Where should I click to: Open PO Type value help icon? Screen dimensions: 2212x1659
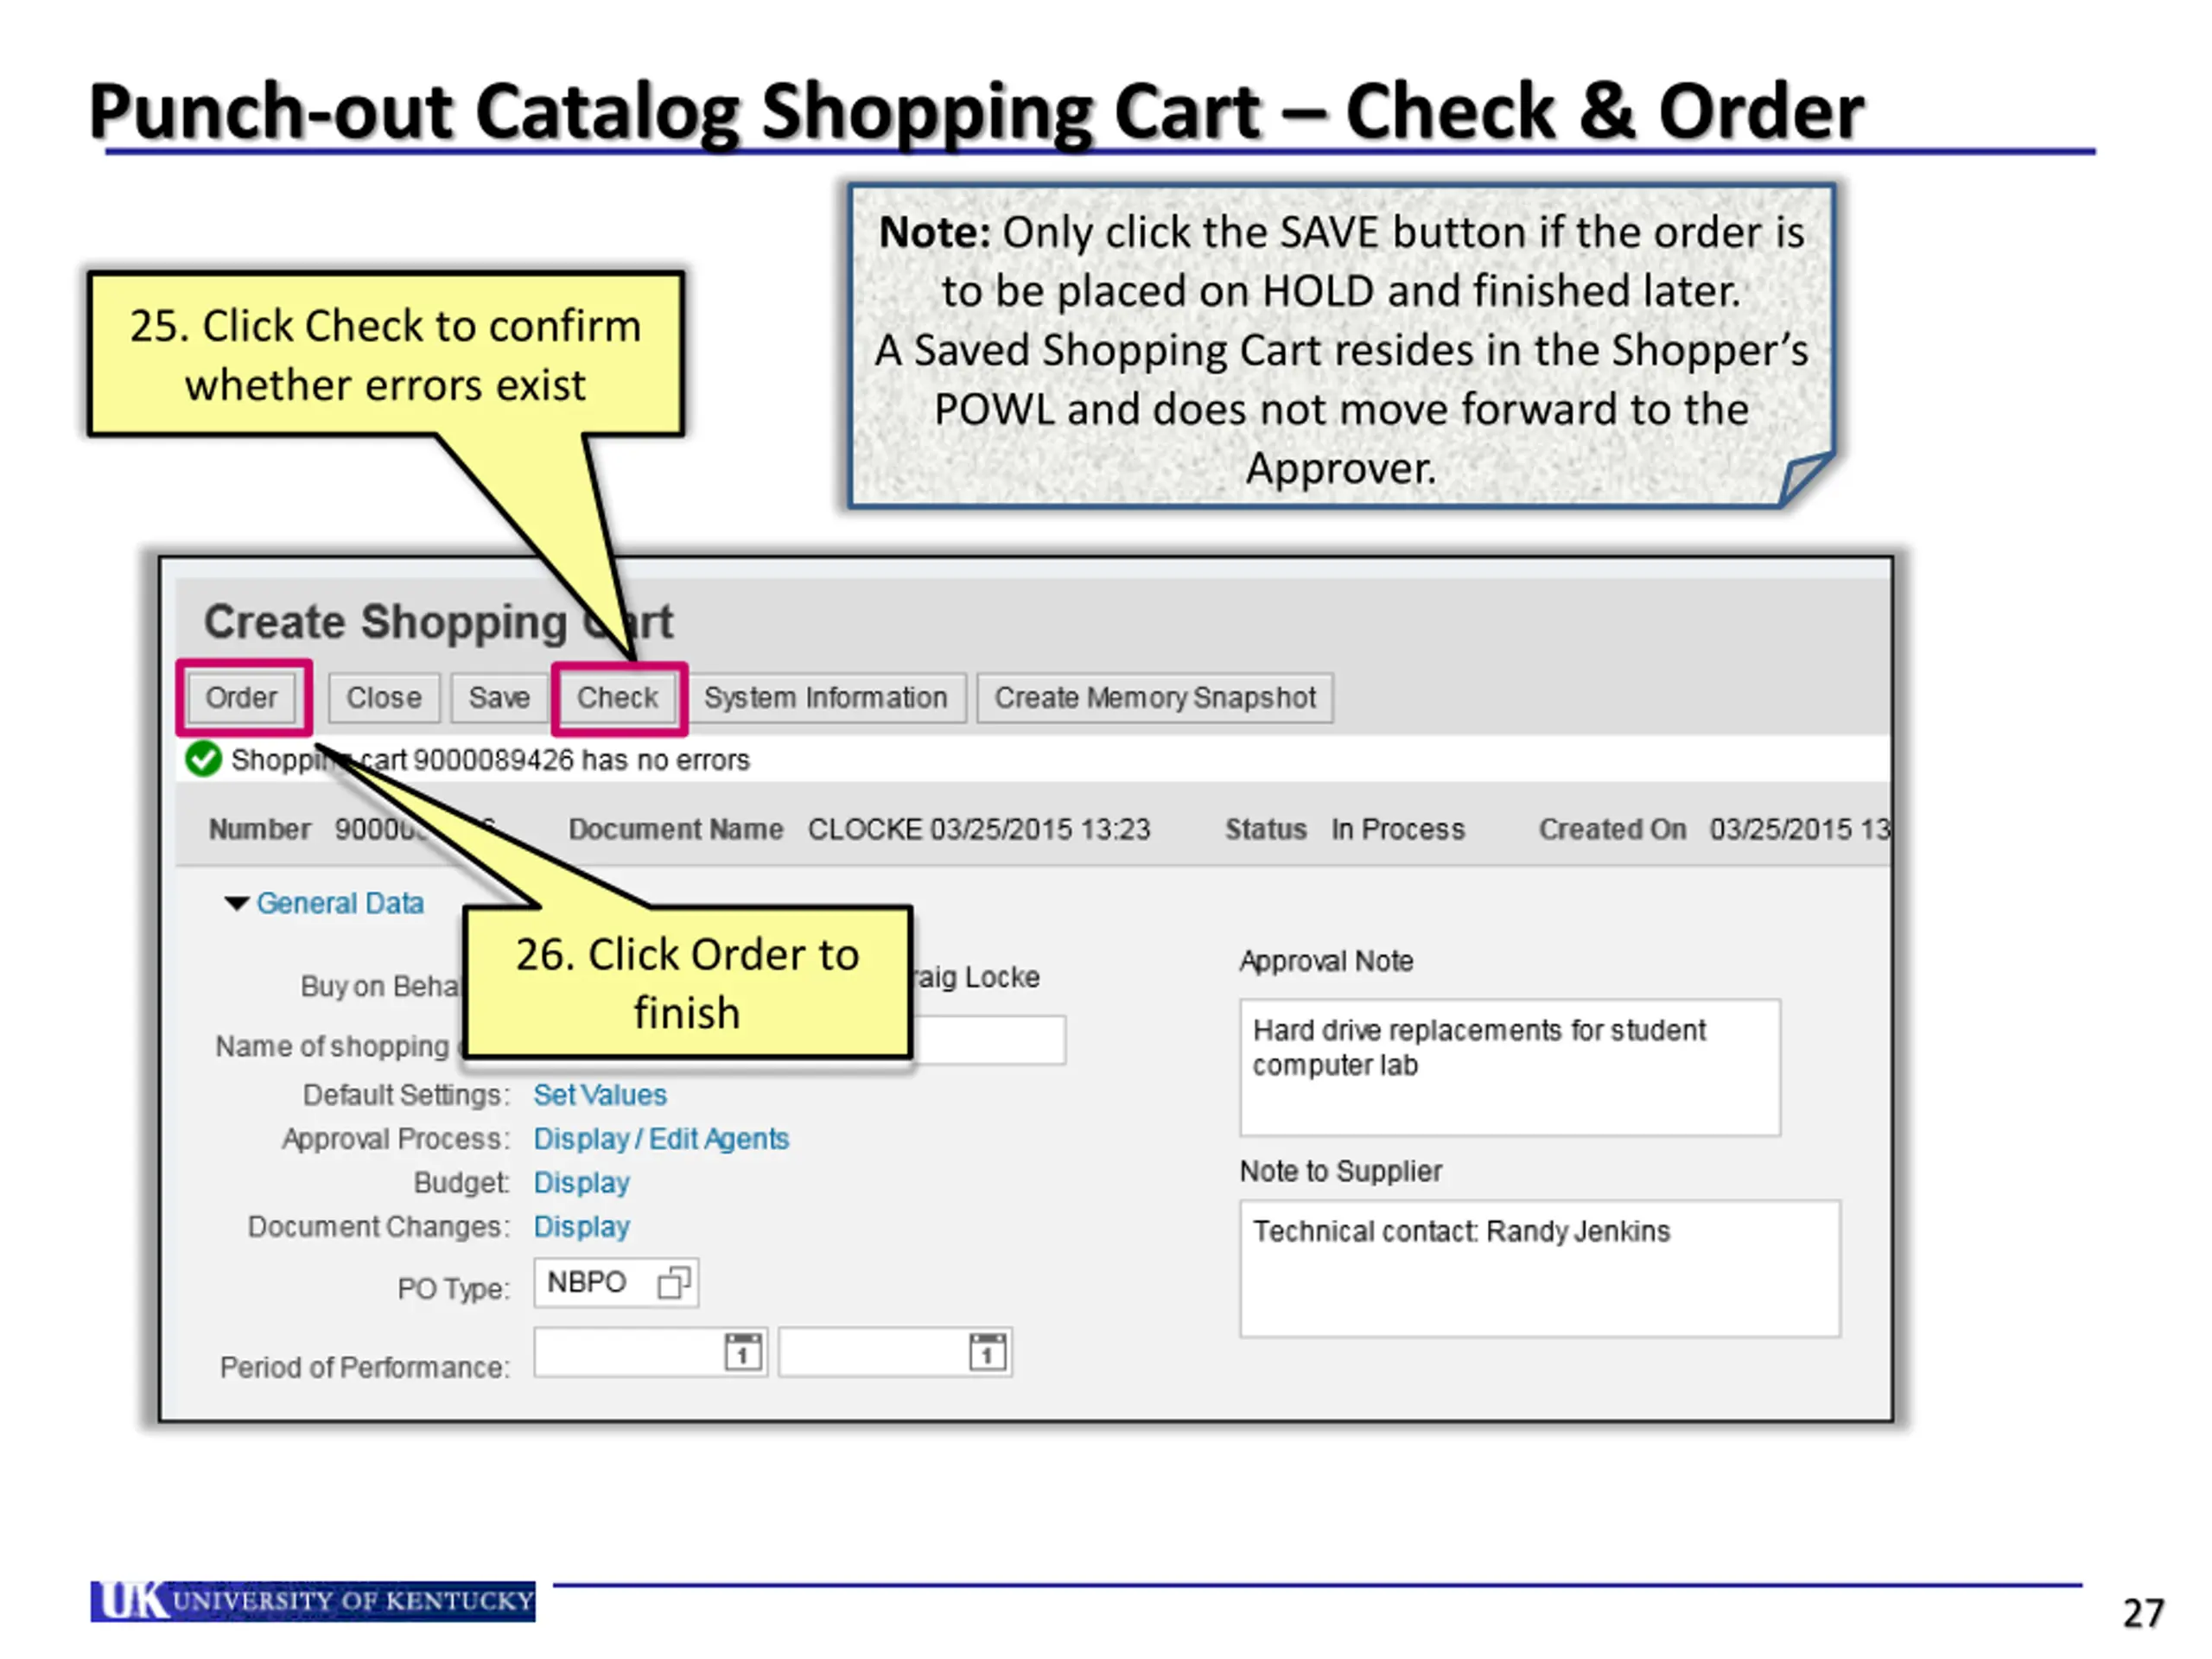click(x=673, y=1282)
